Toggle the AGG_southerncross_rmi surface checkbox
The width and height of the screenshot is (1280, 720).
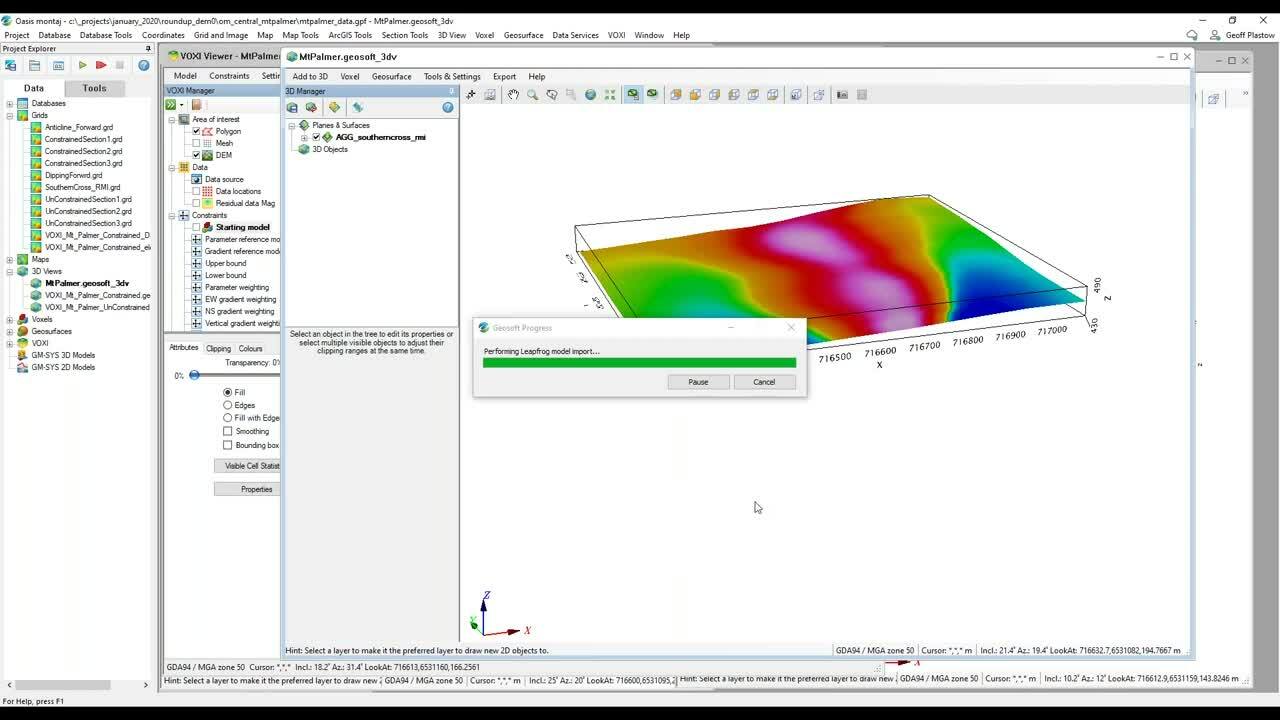[x=316, y=137]
